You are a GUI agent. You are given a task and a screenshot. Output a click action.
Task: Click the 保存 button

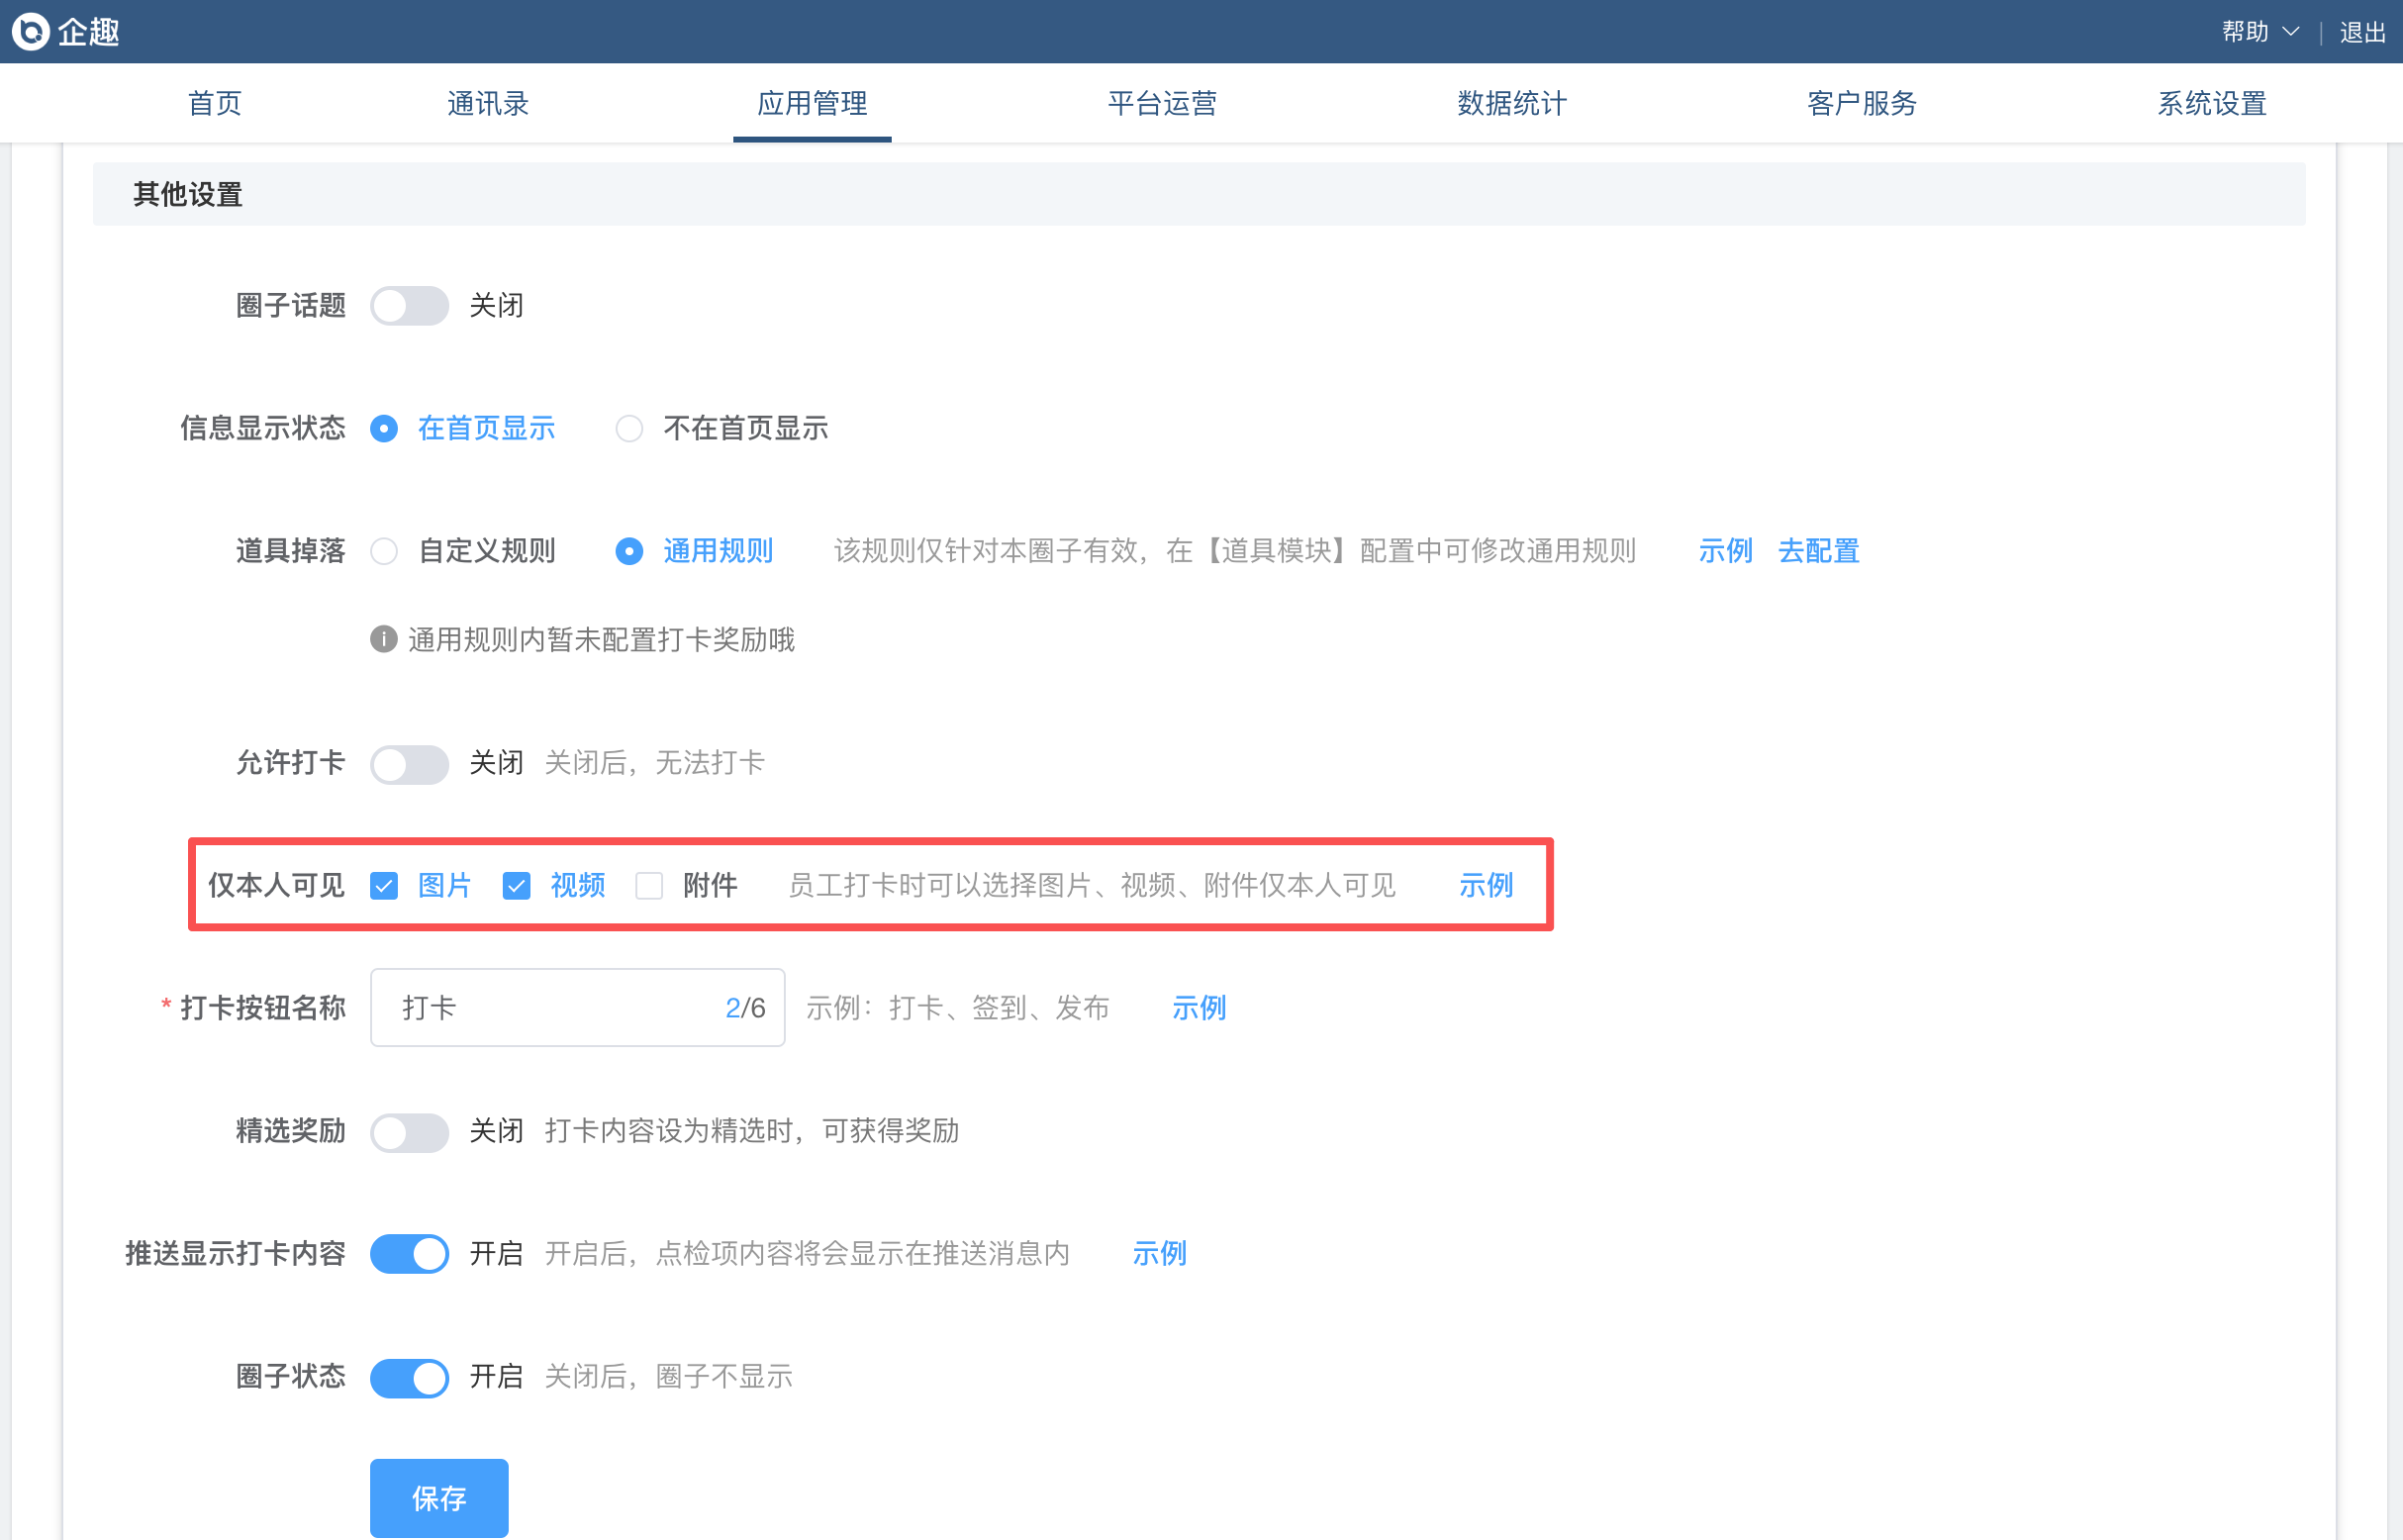[439, 1498]
